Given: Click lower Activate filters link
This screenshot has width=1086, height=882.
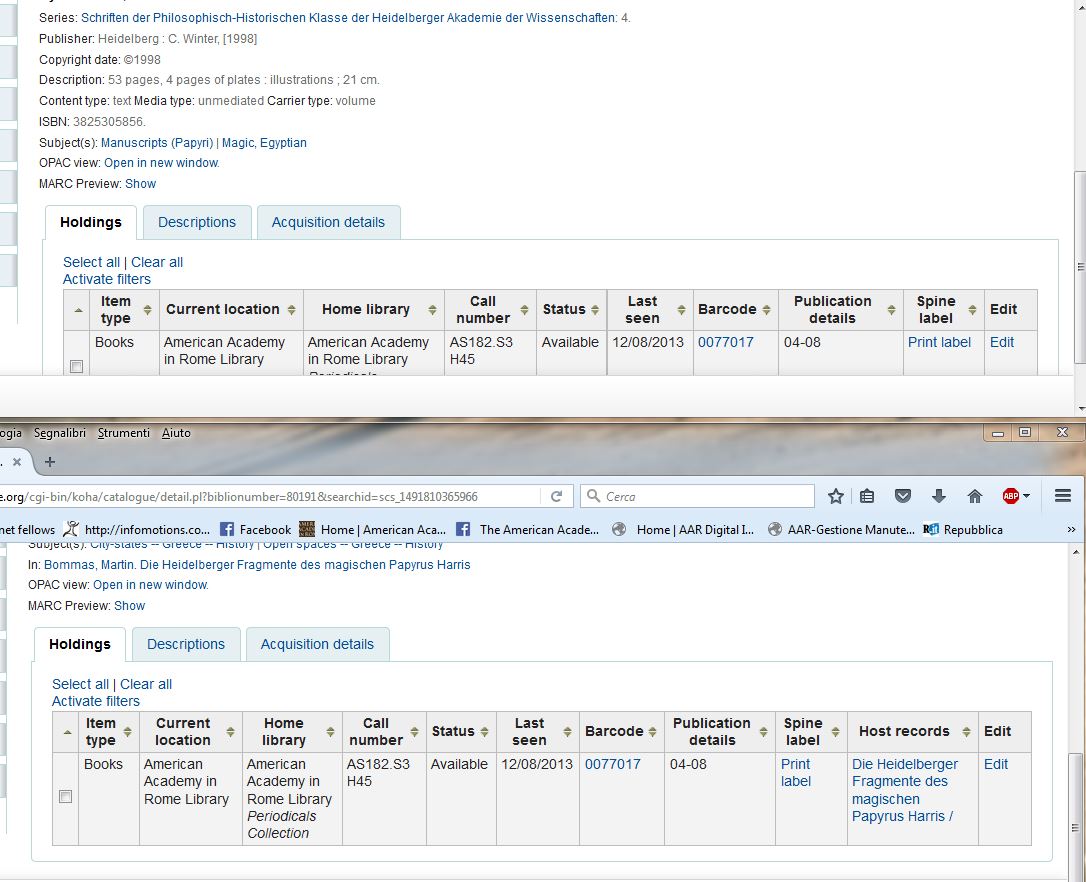Looking at the screenshot, I should click(96, 701).
